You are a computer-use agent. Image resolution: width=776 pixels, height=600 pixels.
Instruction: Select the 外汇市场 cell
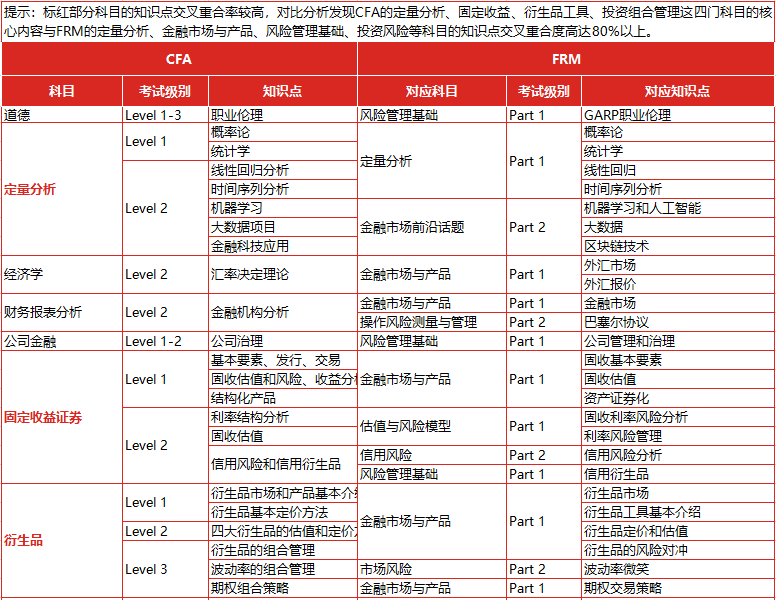tap(678, 265)
